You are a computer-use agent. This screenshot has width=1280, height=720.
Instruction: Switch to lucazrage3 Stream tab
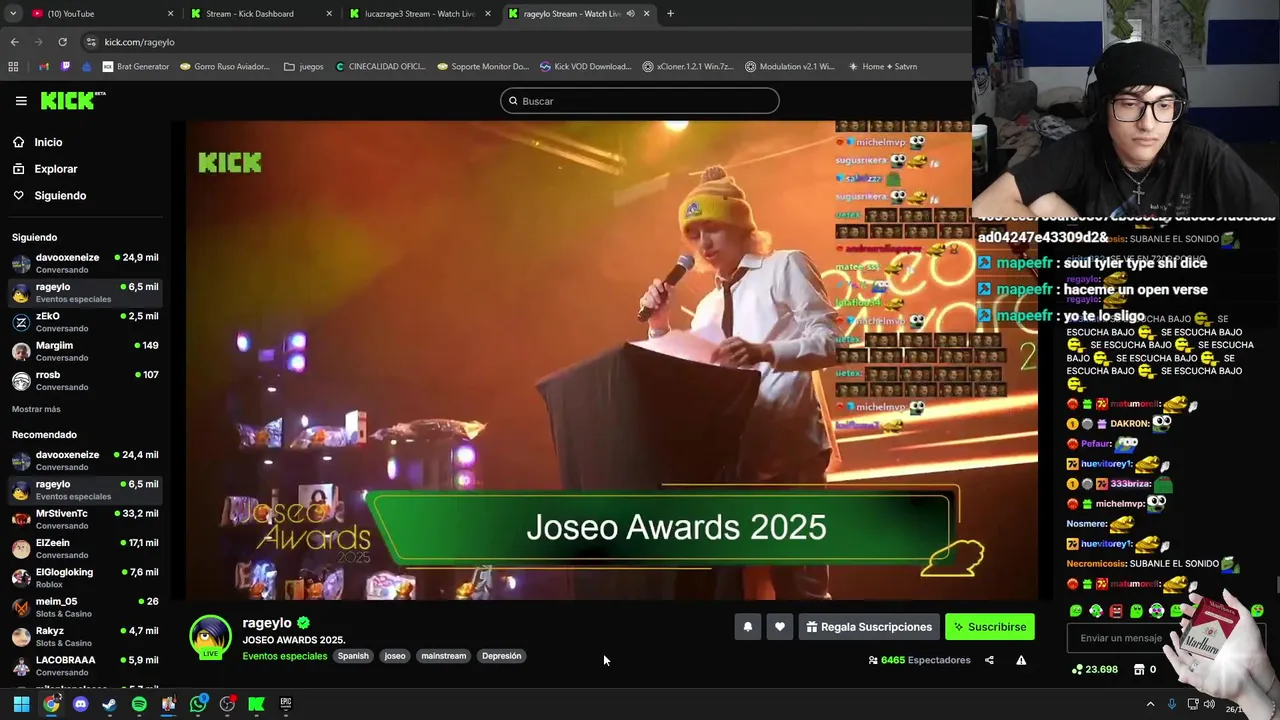tap(418, 14)
